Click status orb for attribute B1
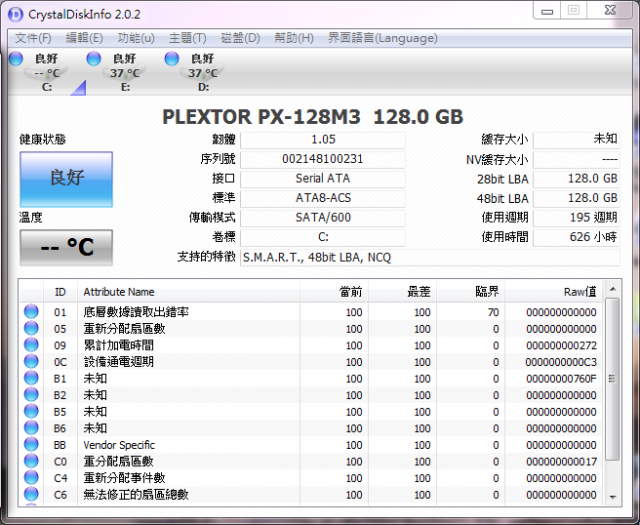This screenshot has height=525, width=640. [31, 378]
